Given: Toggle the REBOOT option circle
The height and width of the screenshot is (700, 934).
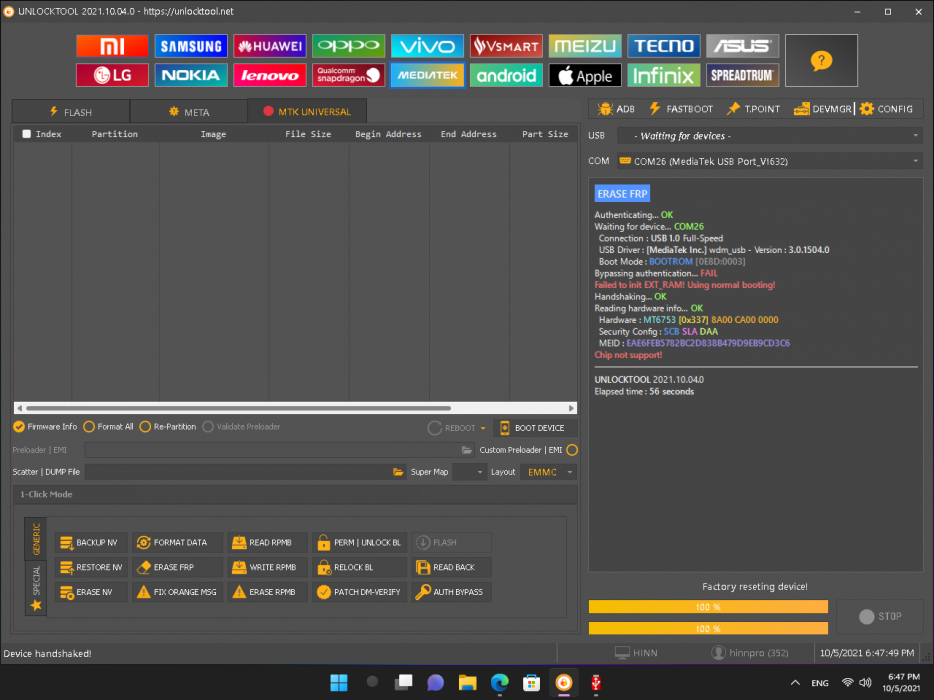Looking at the screenshot, I should (x=435, y=428).
